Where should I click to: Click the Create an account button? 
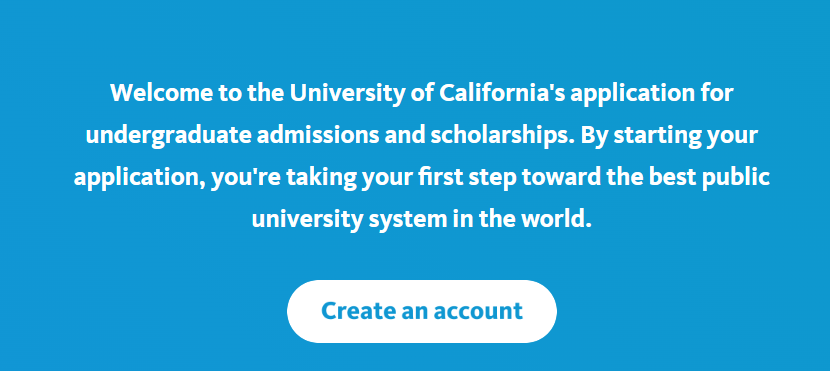coord(421,311)
